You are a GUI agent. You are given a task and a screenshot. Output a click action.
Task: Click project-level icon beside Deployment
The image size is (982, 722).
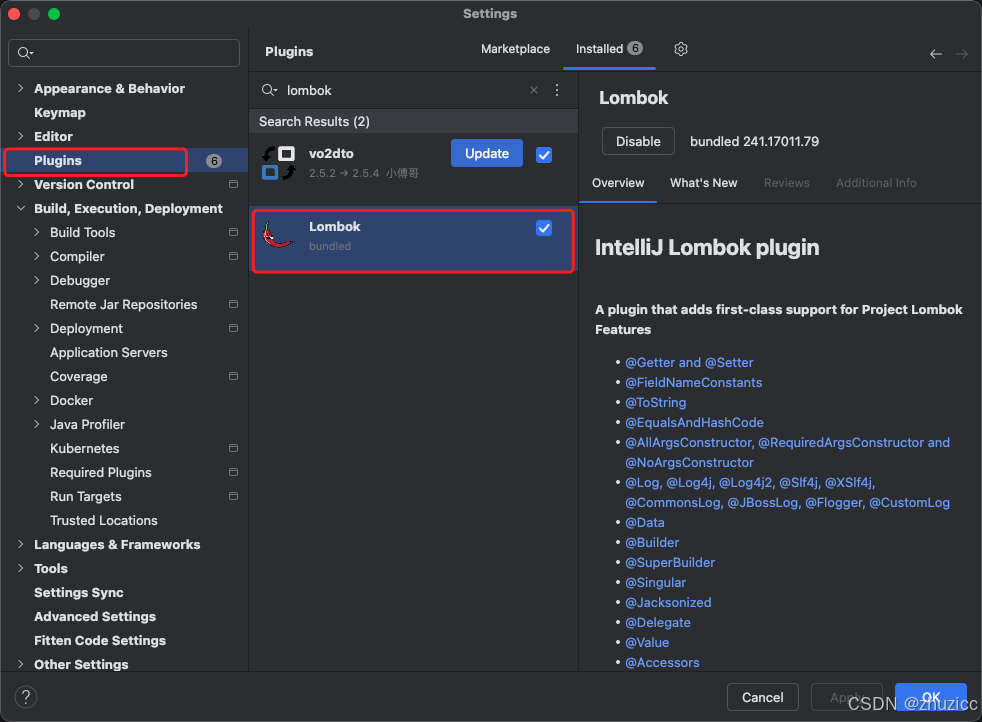[234, 328]
